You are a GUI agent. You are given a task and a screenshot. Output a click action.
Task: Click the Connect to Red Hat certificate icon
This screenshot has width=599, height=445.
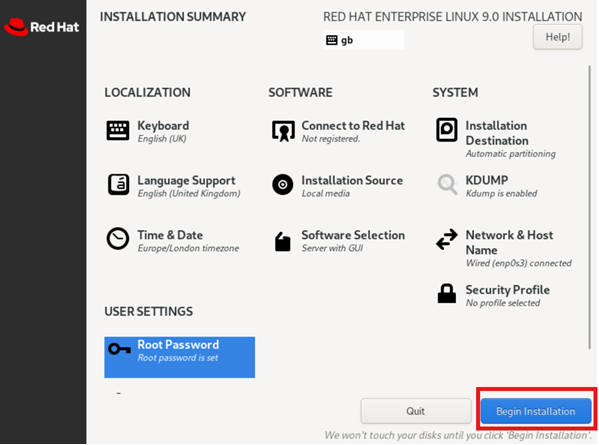[x=283, y=131]
